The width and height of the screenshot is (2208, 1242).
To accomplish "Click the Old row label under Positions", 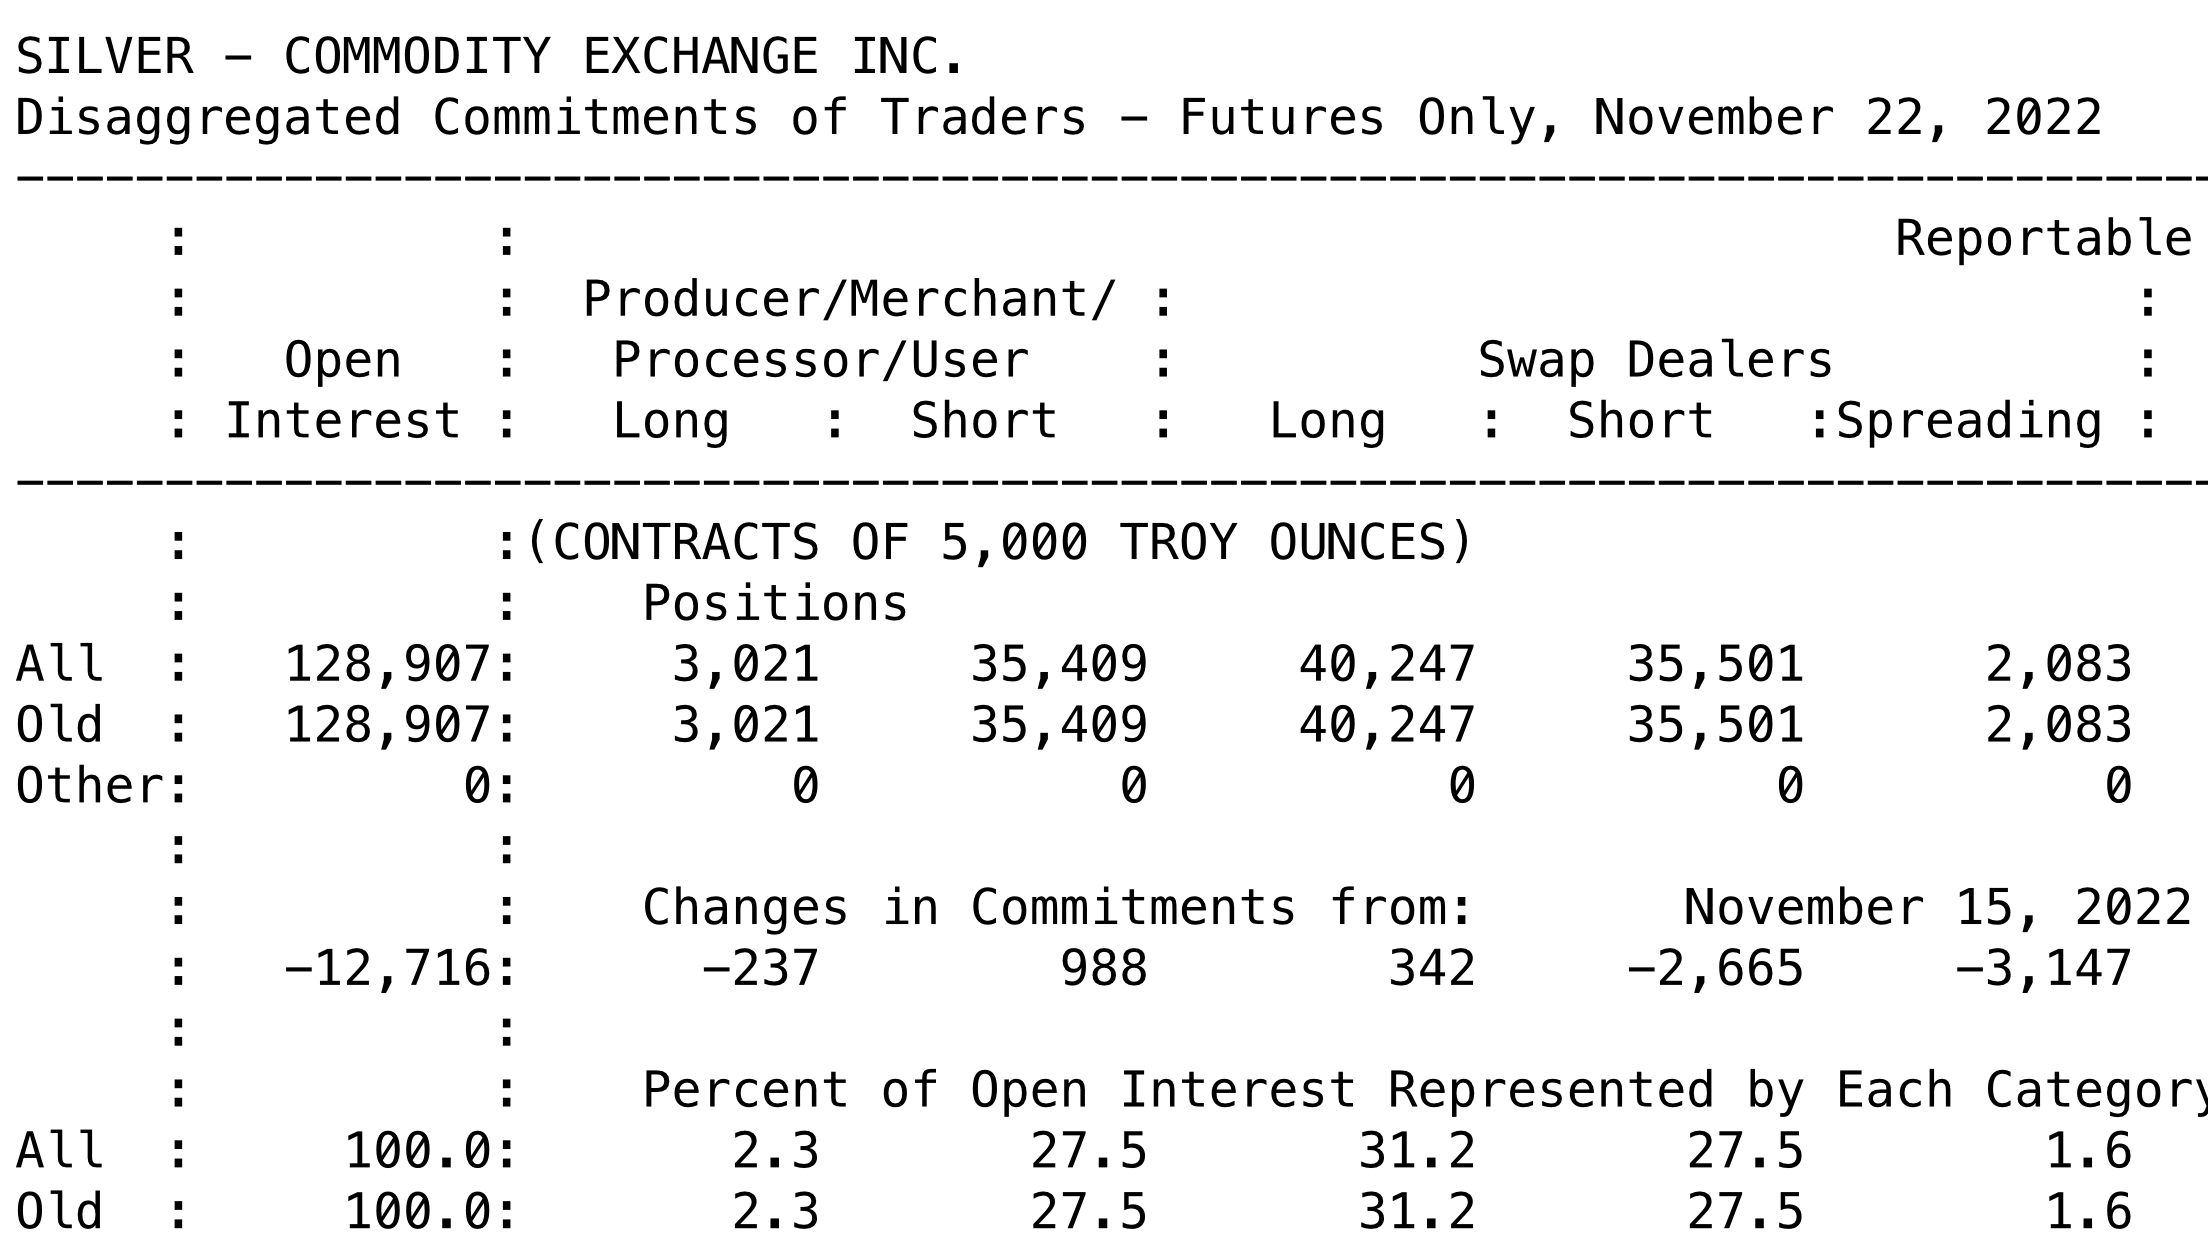I will 59,725.
